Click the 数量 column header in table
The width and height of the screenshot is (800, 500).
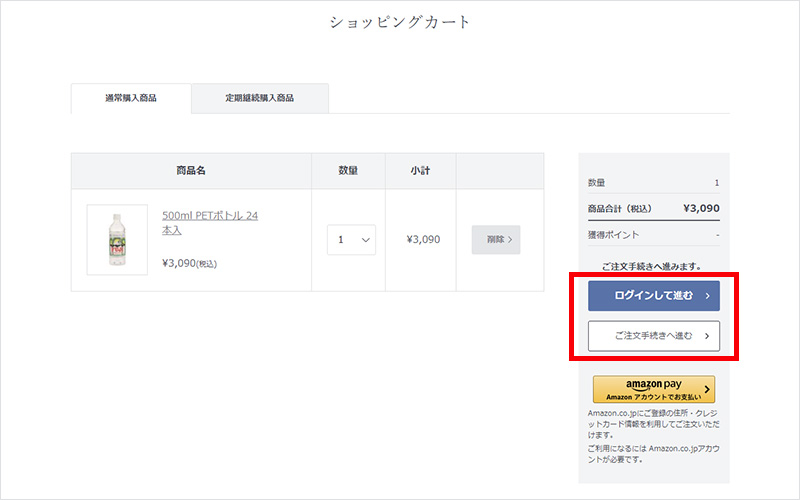[x=348, y=171]
